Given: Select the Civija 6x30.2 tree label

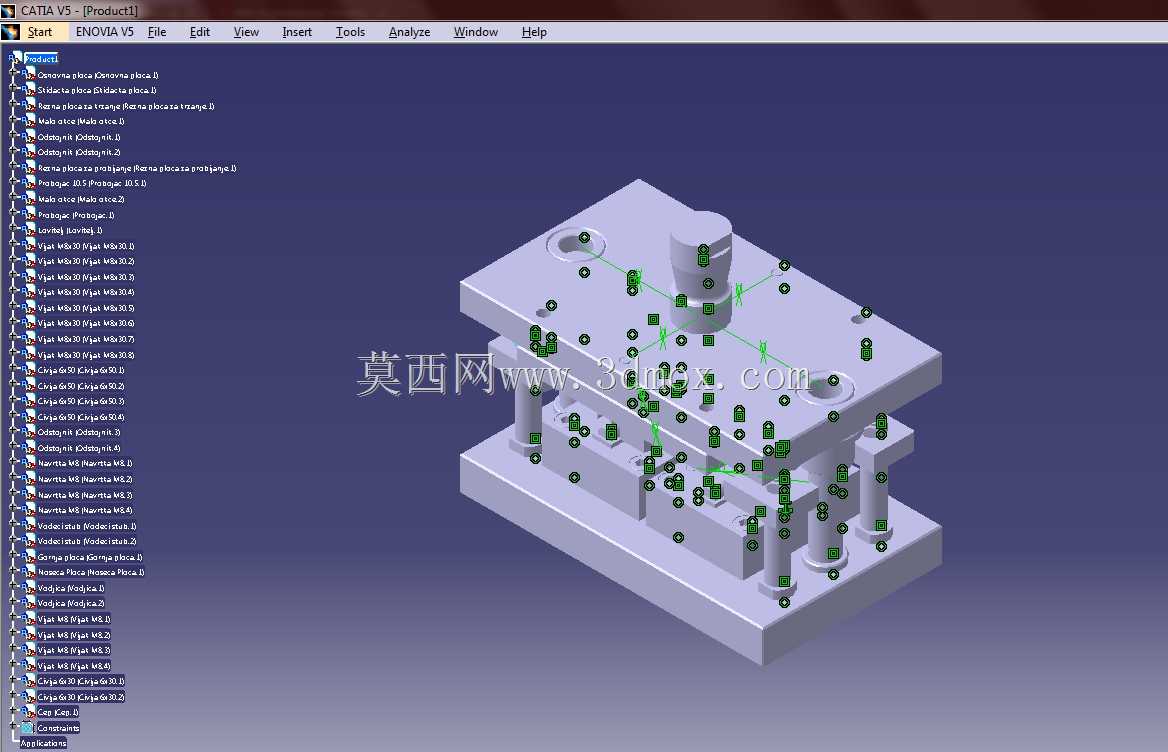Looking at the screenshot, I should pos(81,696).
